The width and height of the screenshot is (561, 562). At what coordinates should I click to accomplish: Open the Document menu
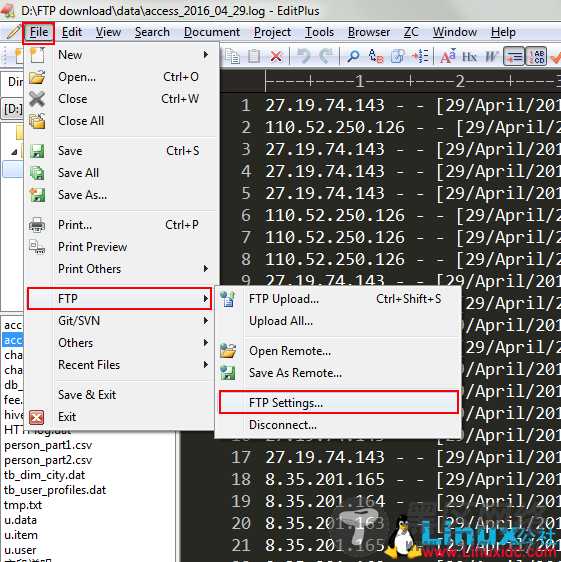(212, 32)
